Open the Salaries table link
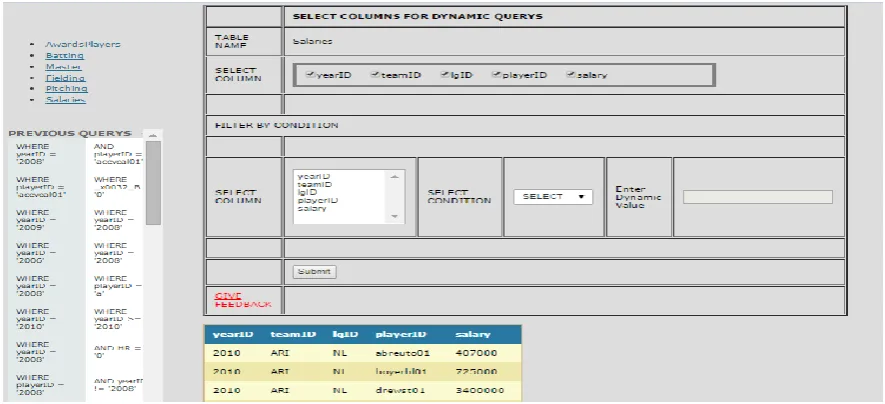 click(65, 100)
